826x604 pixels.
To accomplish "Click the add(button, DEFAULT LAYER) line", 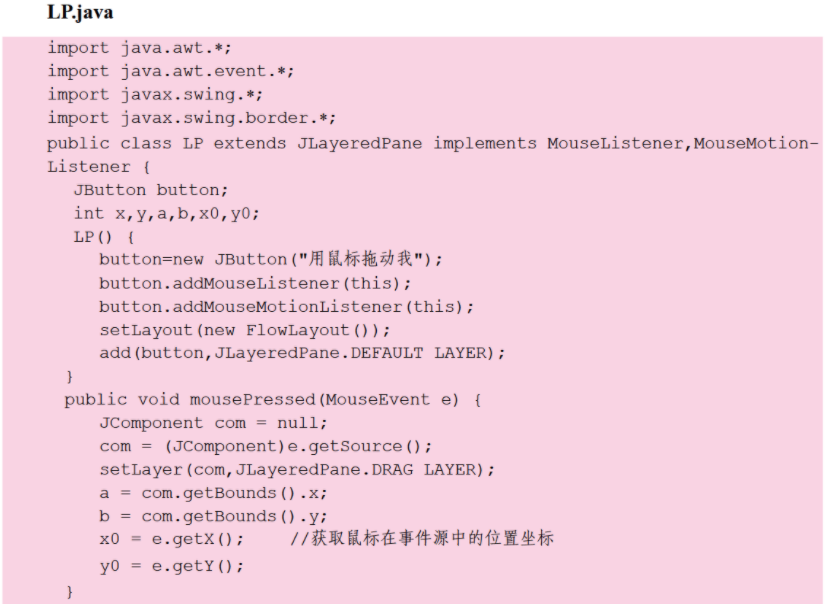I will click(302, 353).
